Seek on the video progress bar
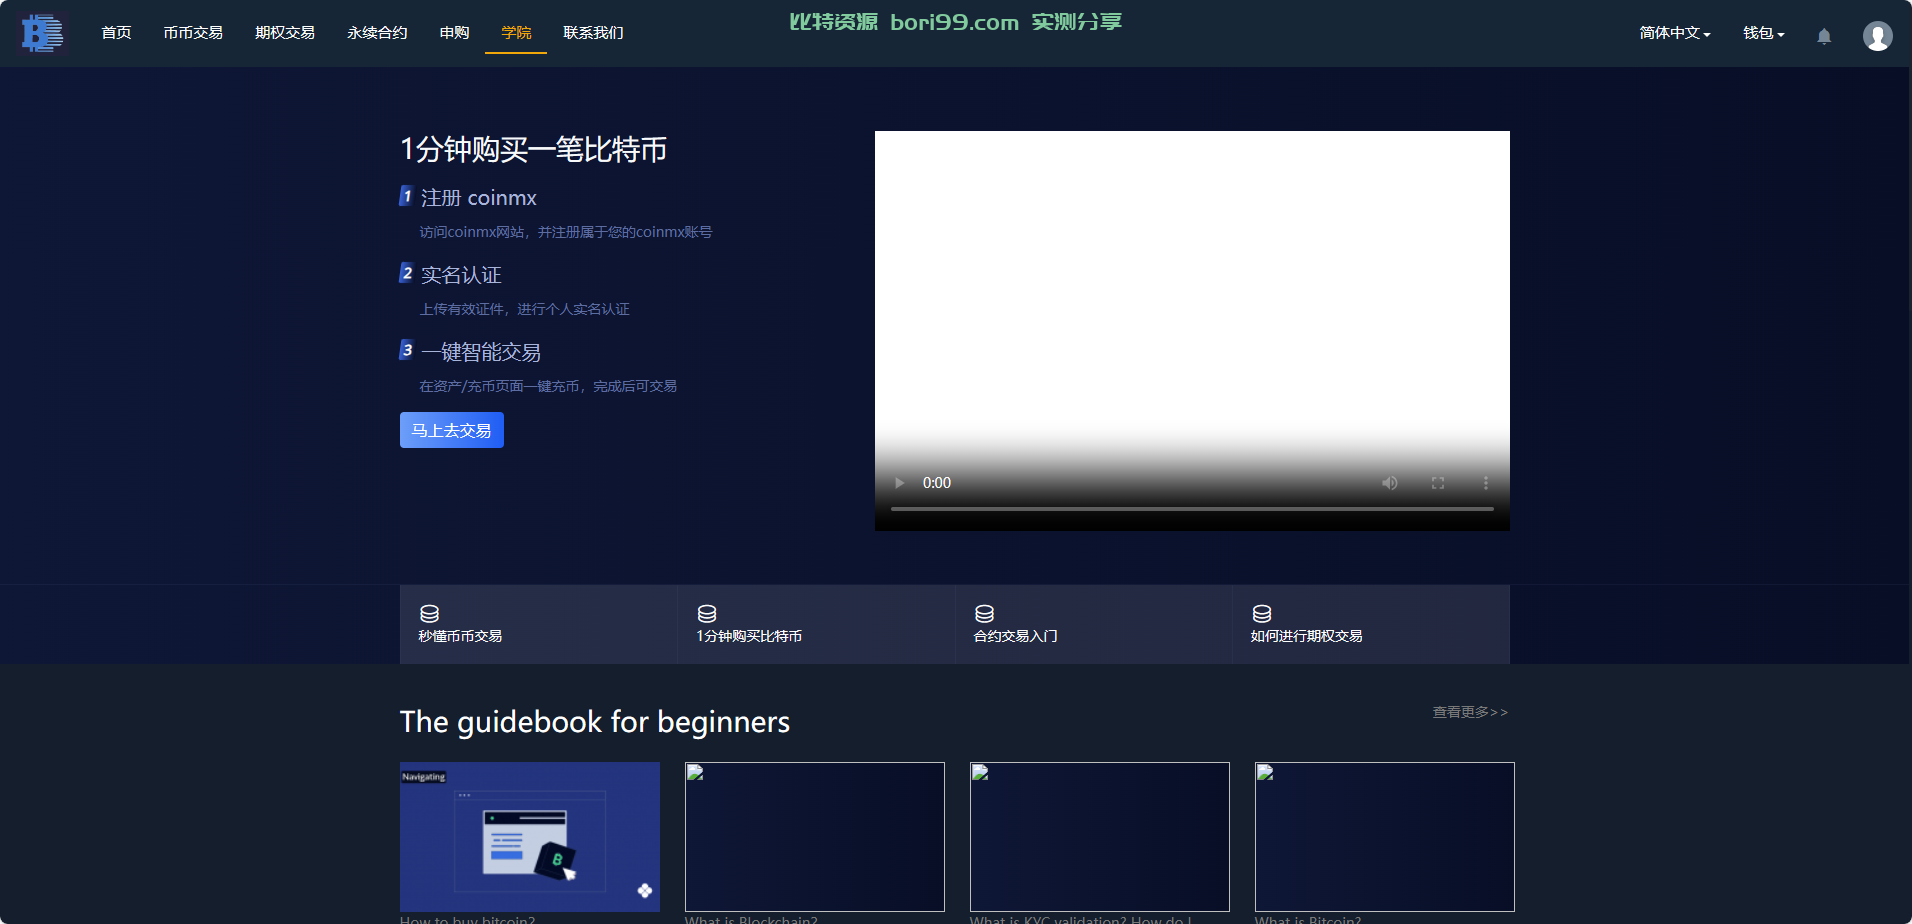This screenshot has height=924, width=1912. coord(1192,509)
